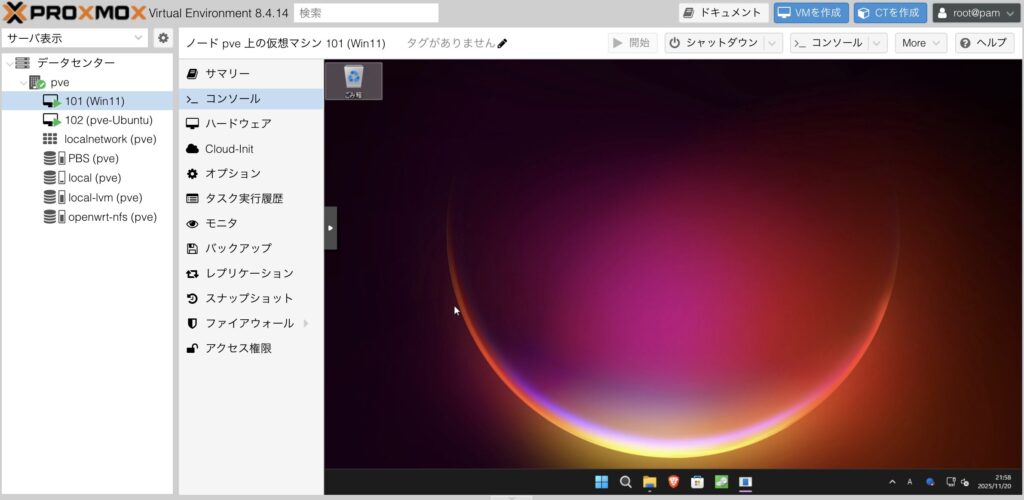
Task: Open the シャットダウン dropdown arrow
Action: coord(773,43)
